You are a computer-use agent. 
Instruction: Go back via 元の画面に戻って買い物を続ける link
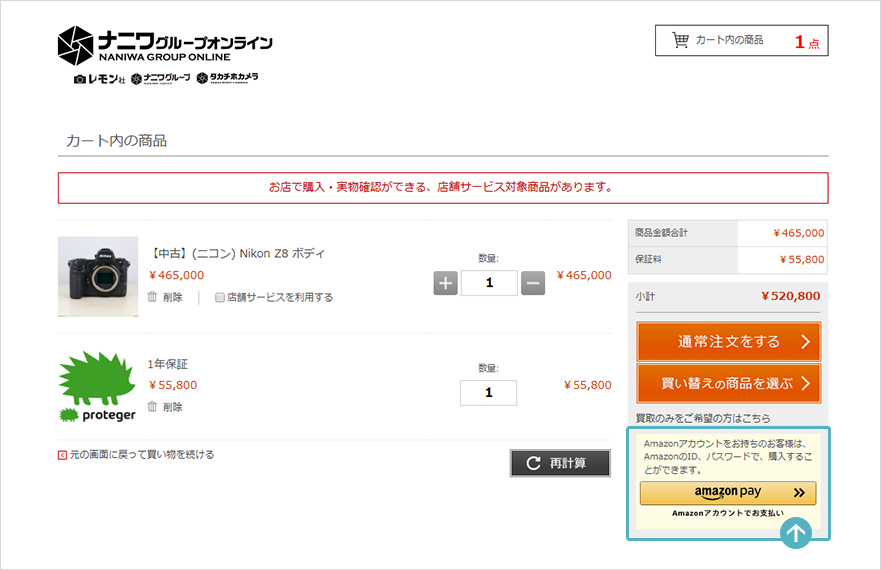(141, 455)
